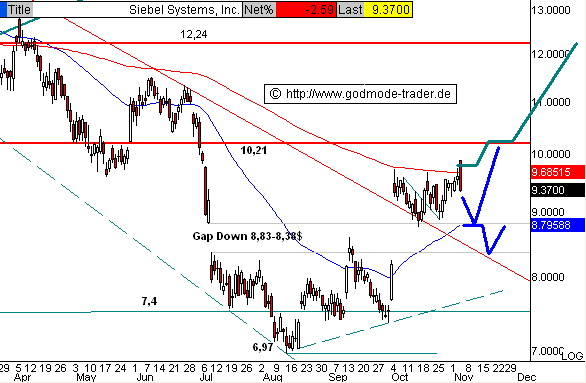Image resolution: width=586 pixels, height=383 pixels.
Task: Click the Title header cell
Action: [x=19, y=9]
